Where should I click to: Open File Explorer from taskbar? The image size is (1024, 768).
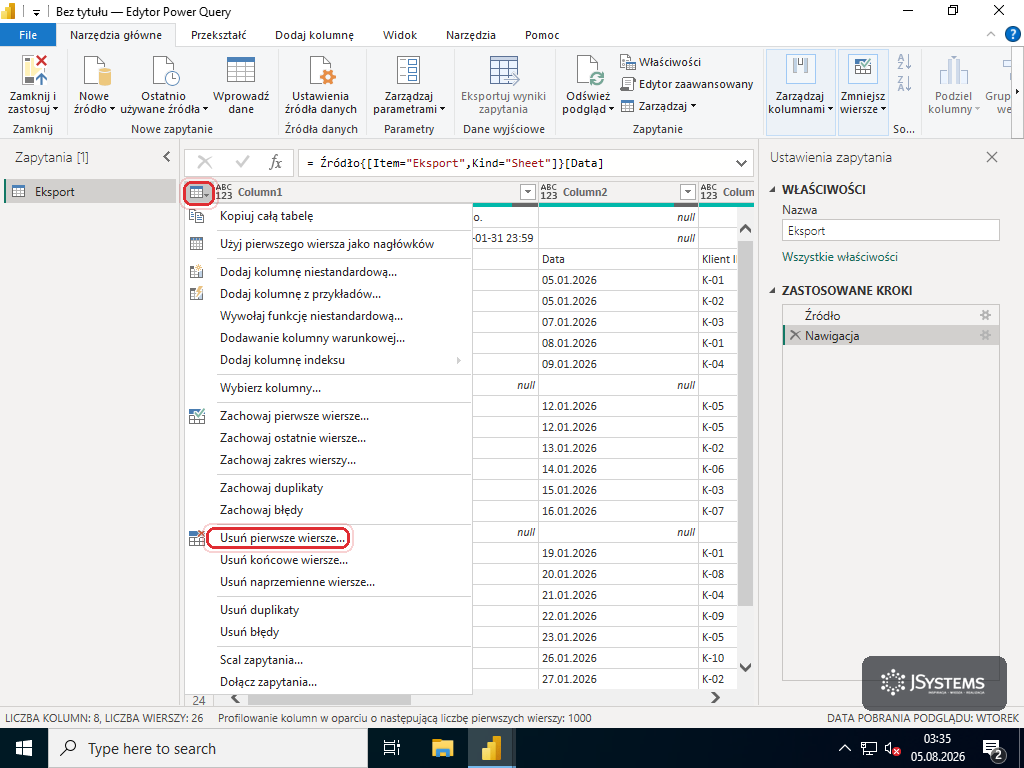click(x=443, y=748)
